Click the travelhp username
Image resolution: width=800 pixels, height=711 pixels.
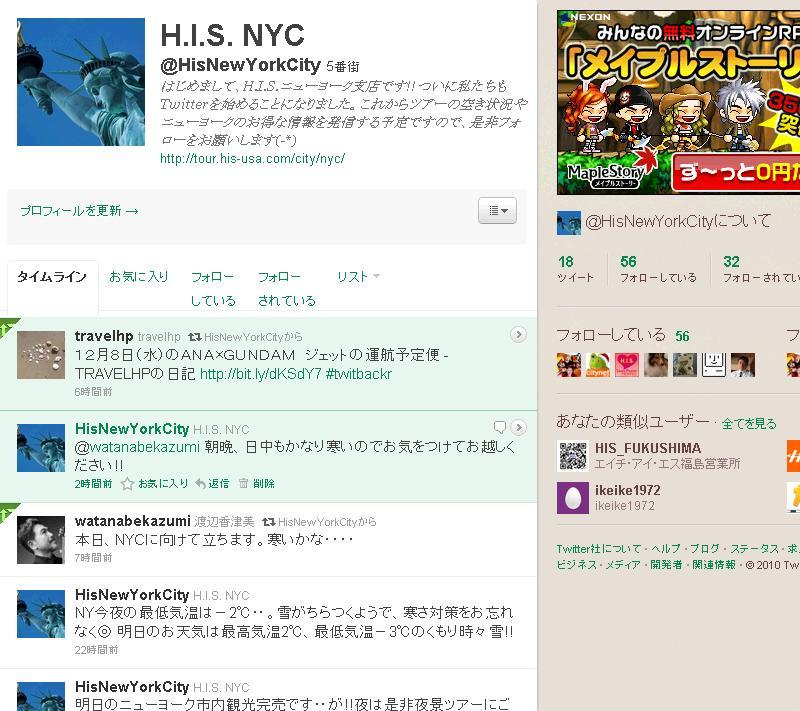pyautogui.click(x=104, y=336)
